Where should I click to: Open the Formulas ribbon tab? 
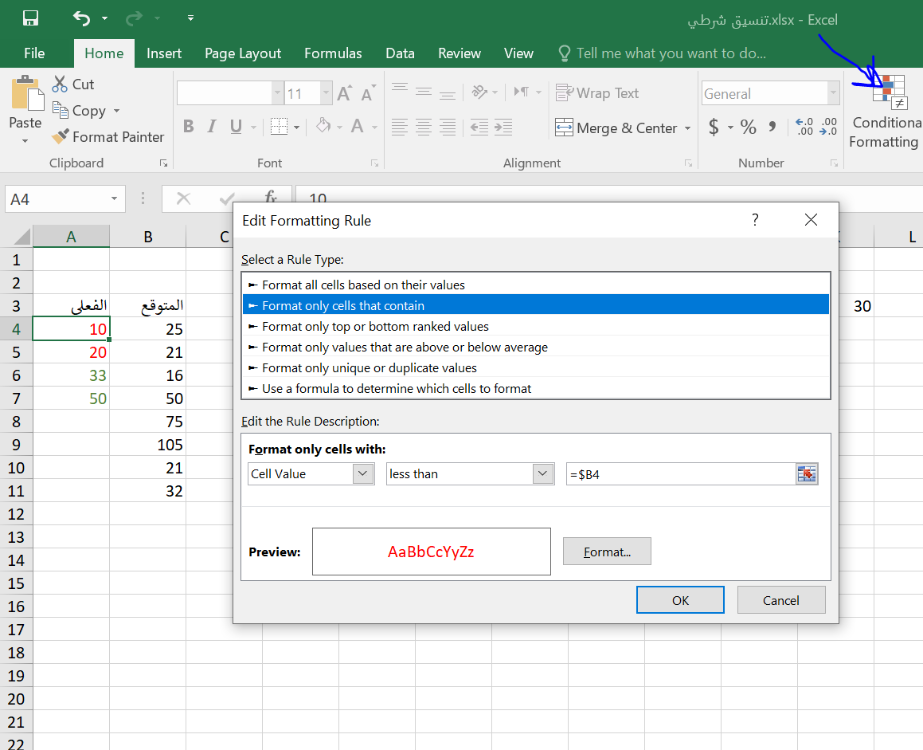coord(333,53)
